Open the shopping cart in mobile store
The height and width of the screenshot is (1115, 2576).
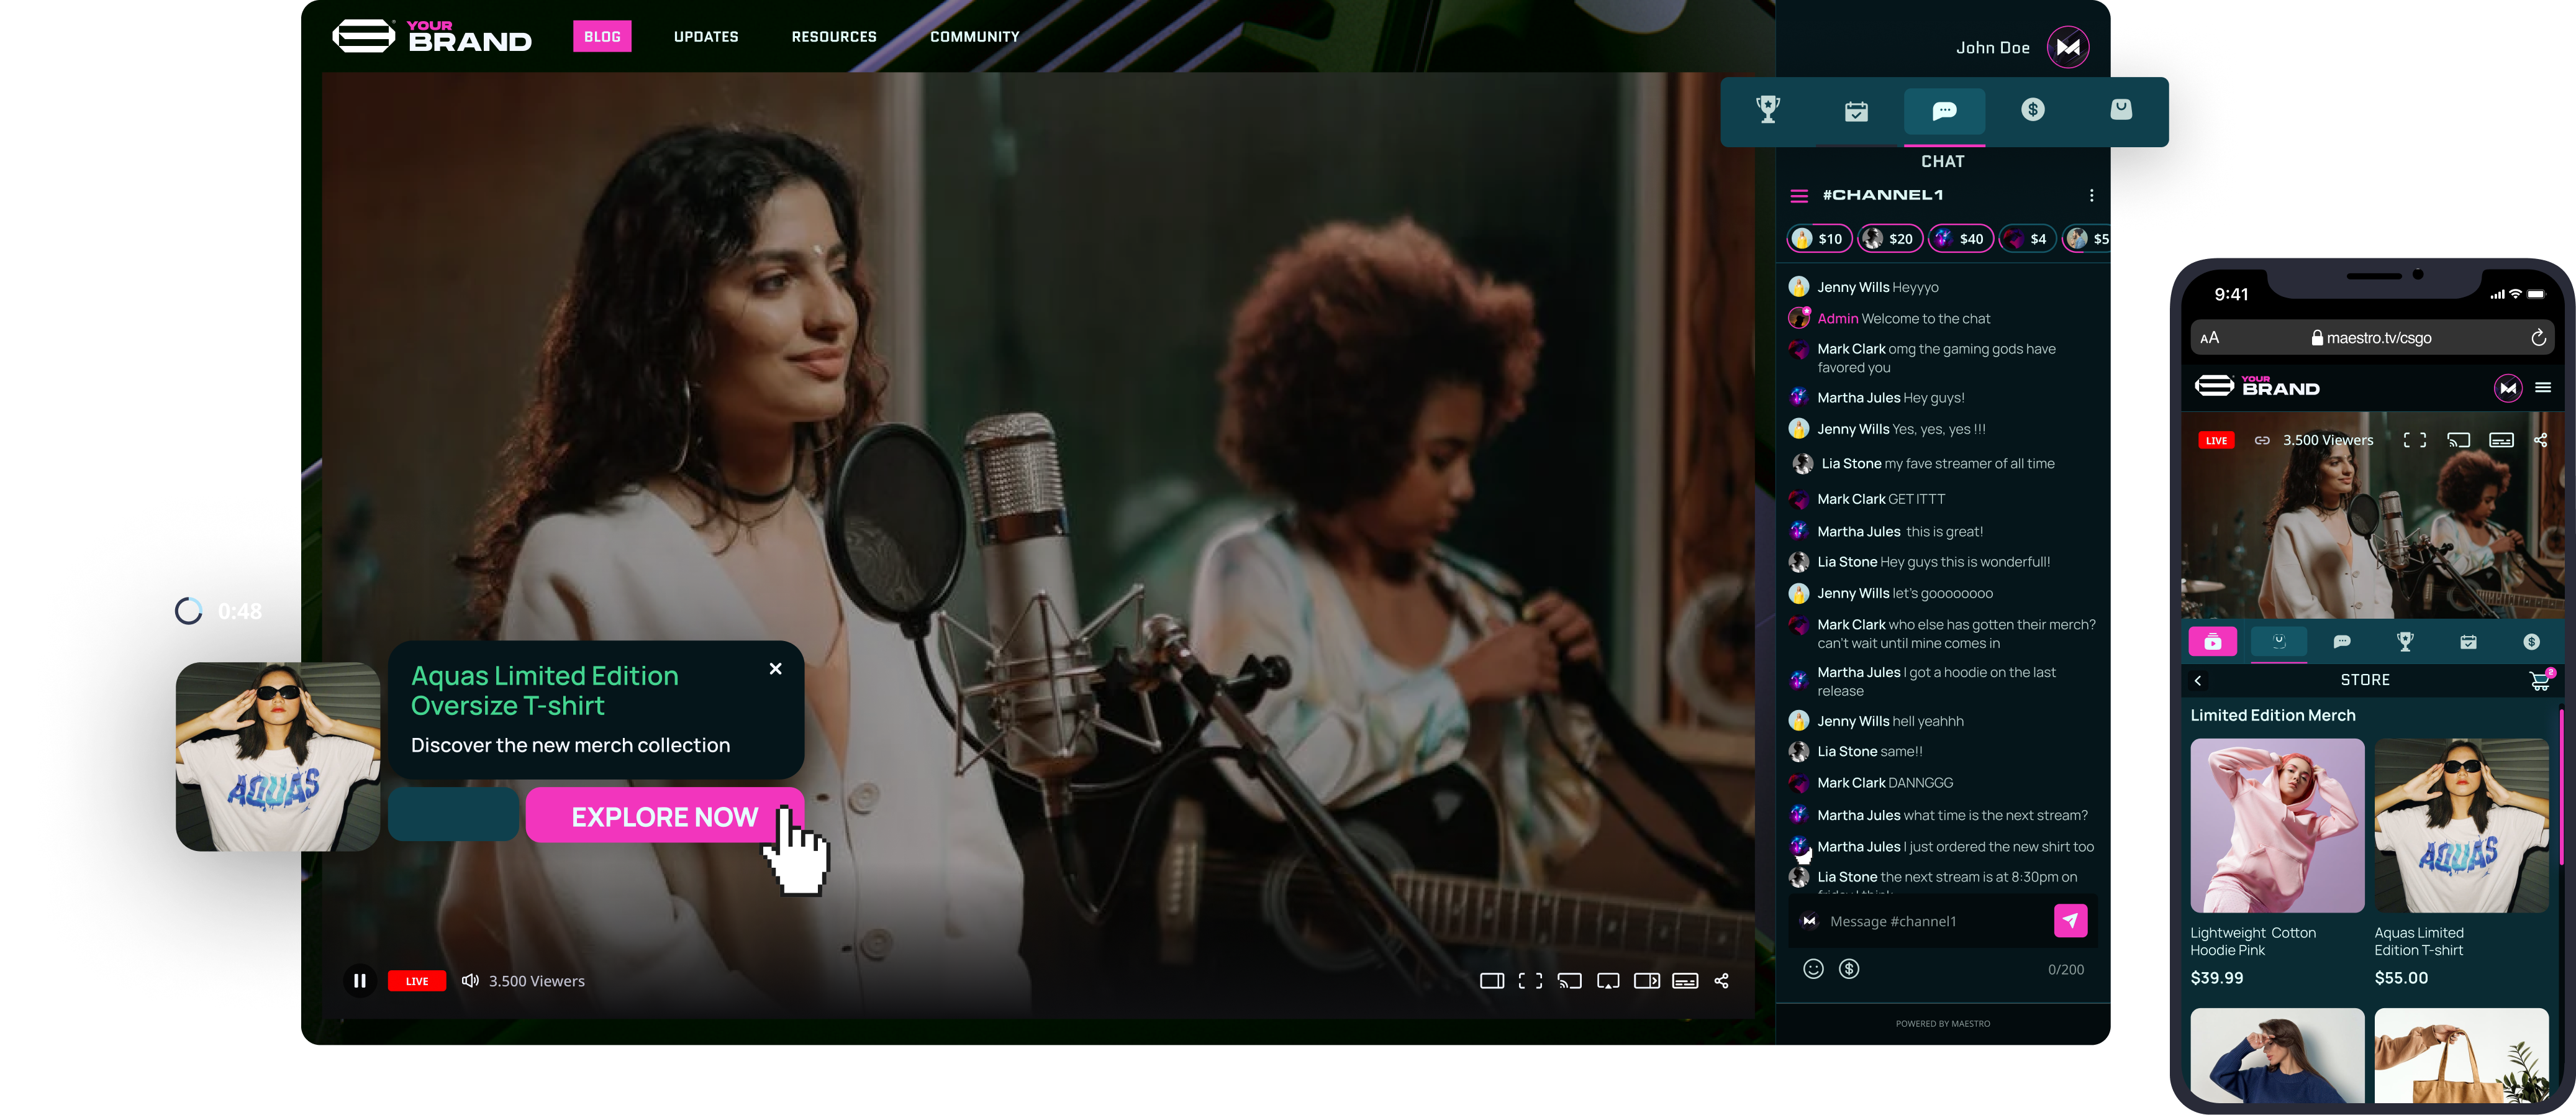[x=2539, y=681]
